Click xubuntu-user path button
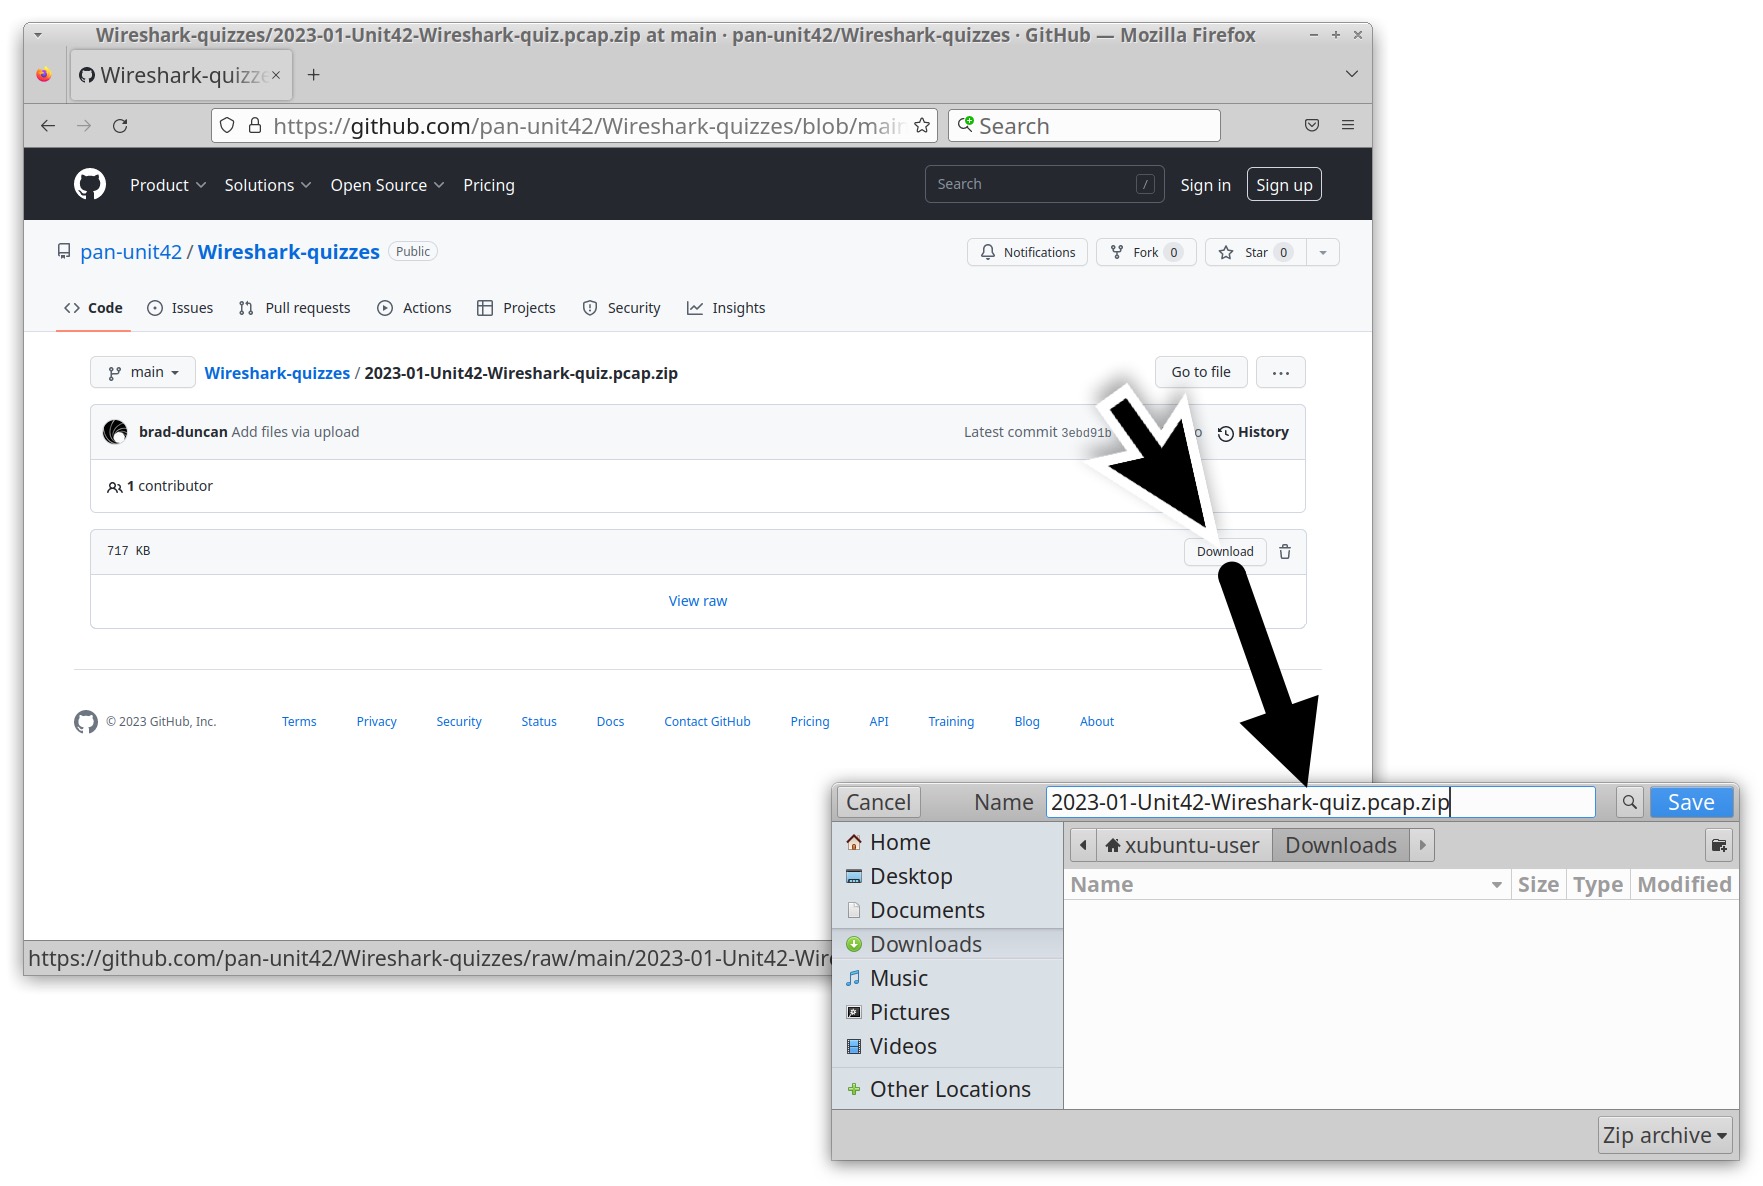This screenshot has width=1763, height=1186. 1183,845
